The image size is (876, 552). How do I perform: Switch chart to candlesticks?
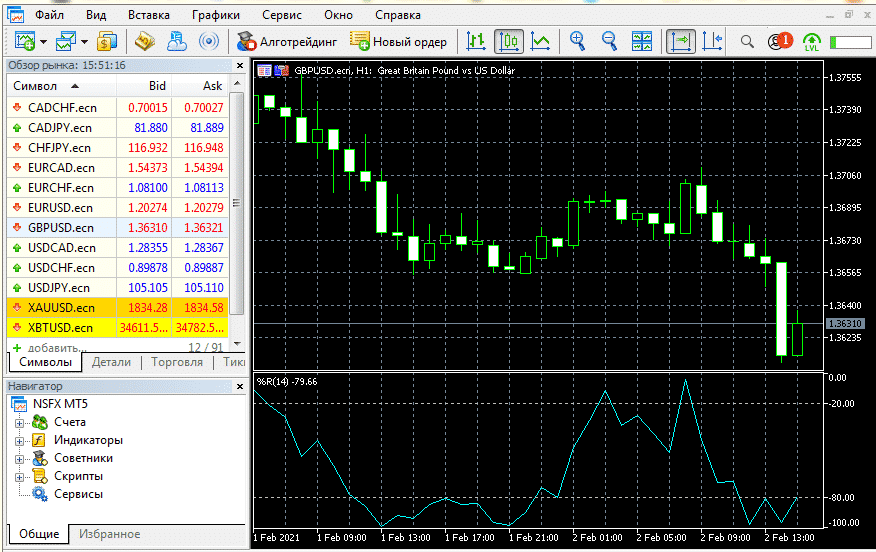(x=508, y=41)
